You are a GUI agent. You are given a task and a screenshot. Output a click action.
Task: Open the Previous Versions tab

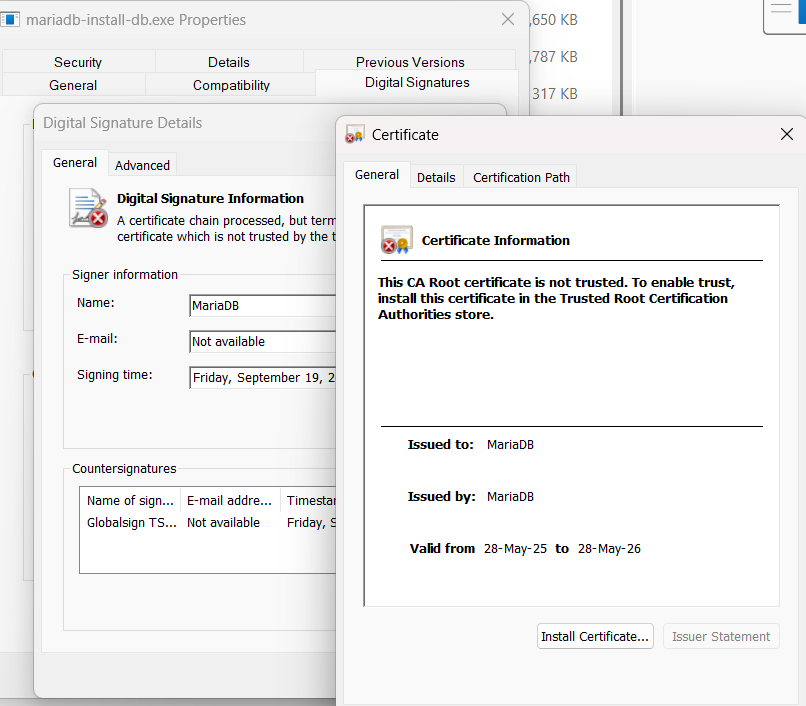point(410,62)
